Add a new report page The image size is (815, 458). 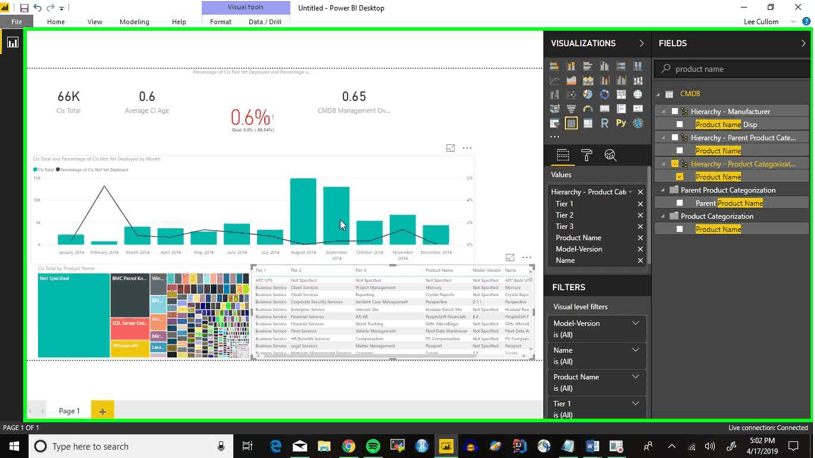[x=102, y=411]
